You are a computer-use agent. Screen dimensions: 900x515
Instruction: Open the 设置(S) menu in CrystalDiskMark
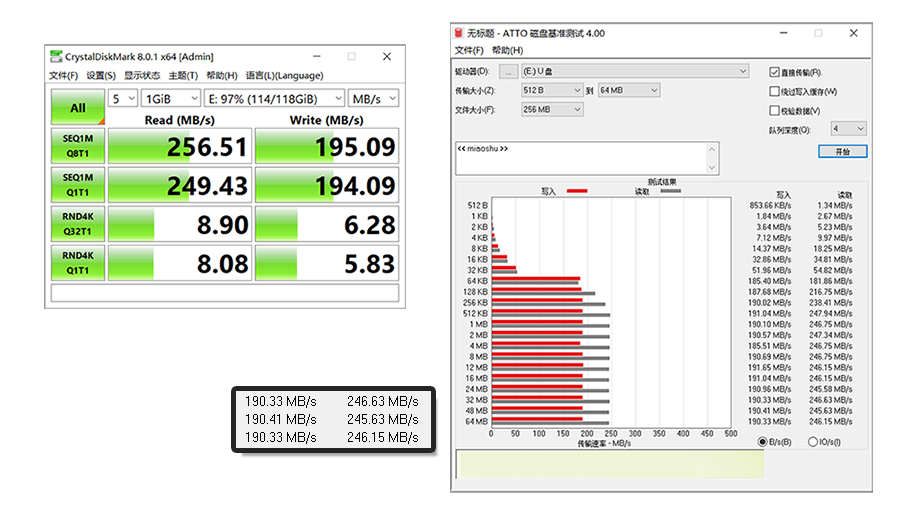pos(101,76)
